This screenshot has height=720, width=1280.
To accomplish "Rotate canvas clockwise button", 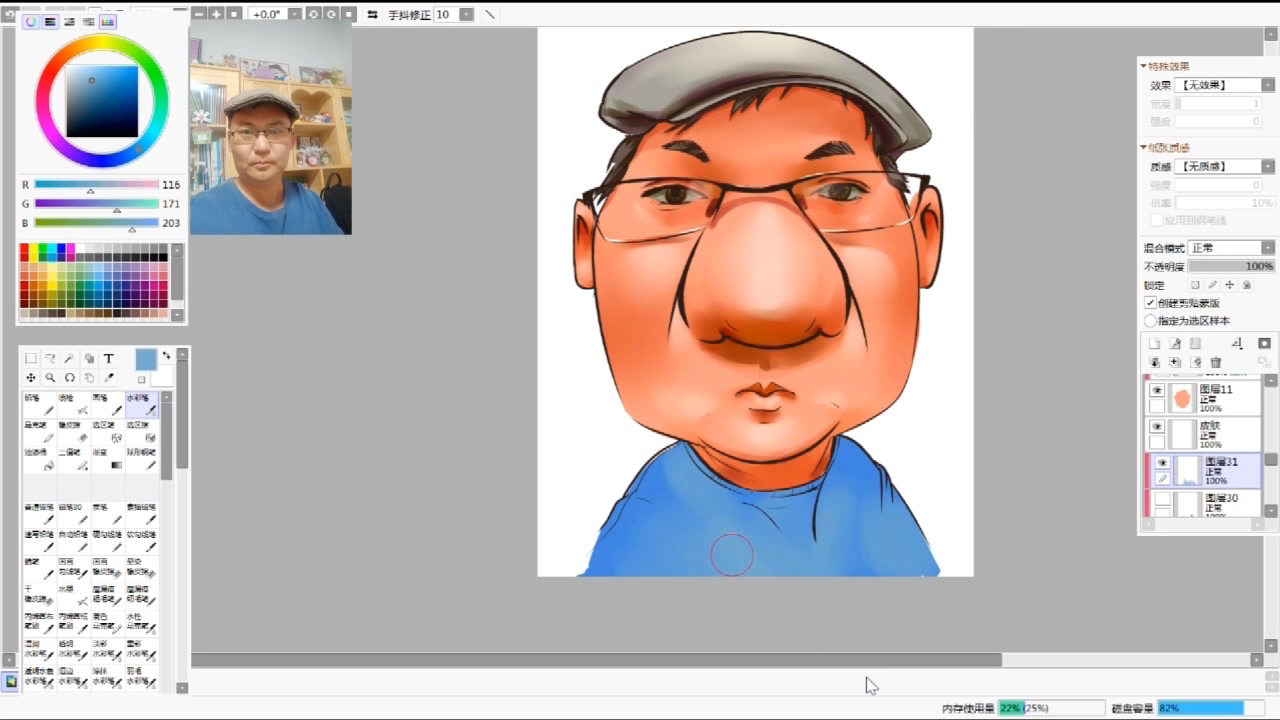I will [x=330, y=14].
